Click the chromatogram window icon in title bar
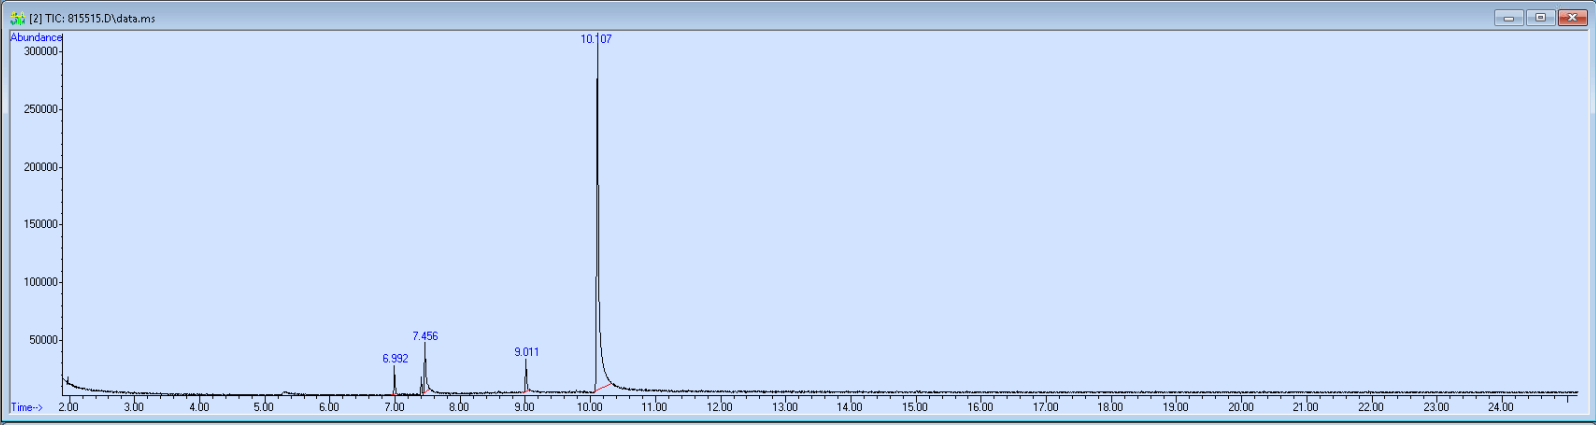1596x425 pixels. [x=17, y=18]
